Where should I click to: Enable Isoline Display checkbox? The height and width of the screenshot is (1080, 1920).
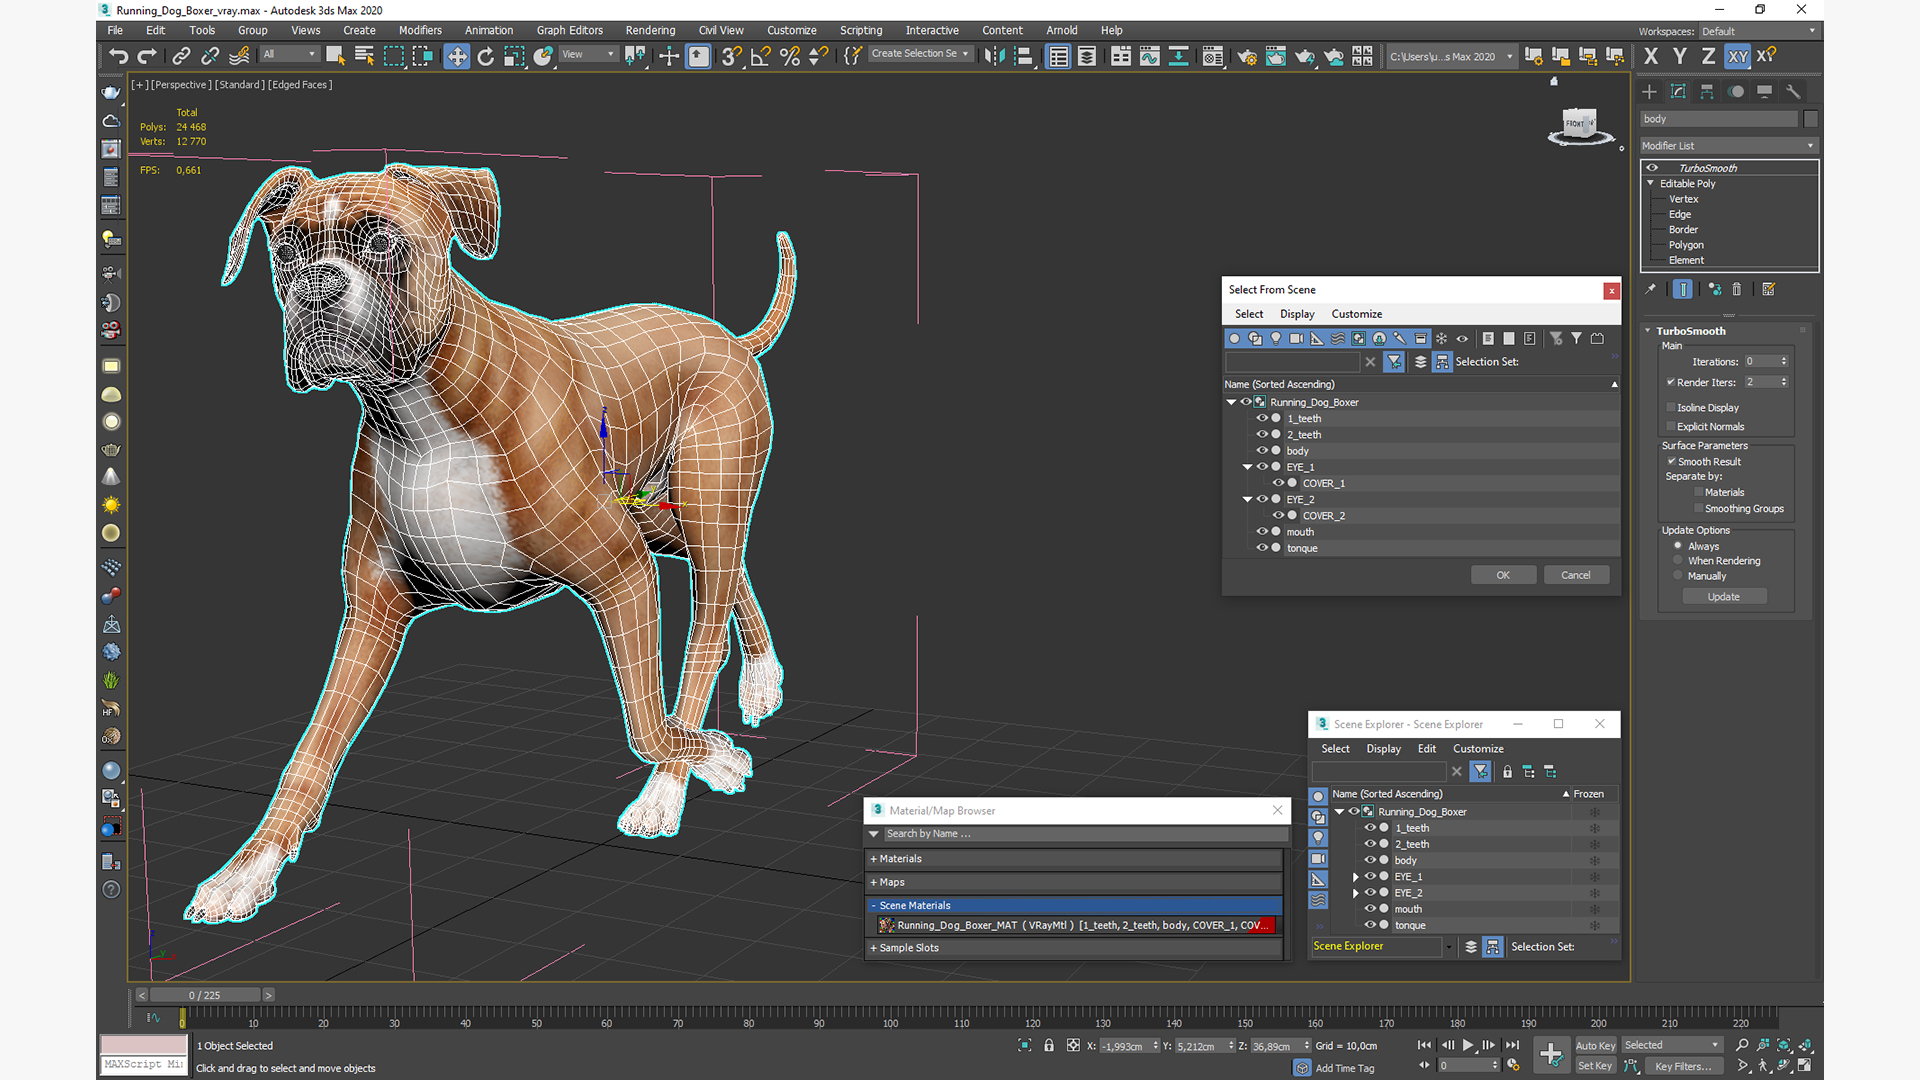point(1671,407)
